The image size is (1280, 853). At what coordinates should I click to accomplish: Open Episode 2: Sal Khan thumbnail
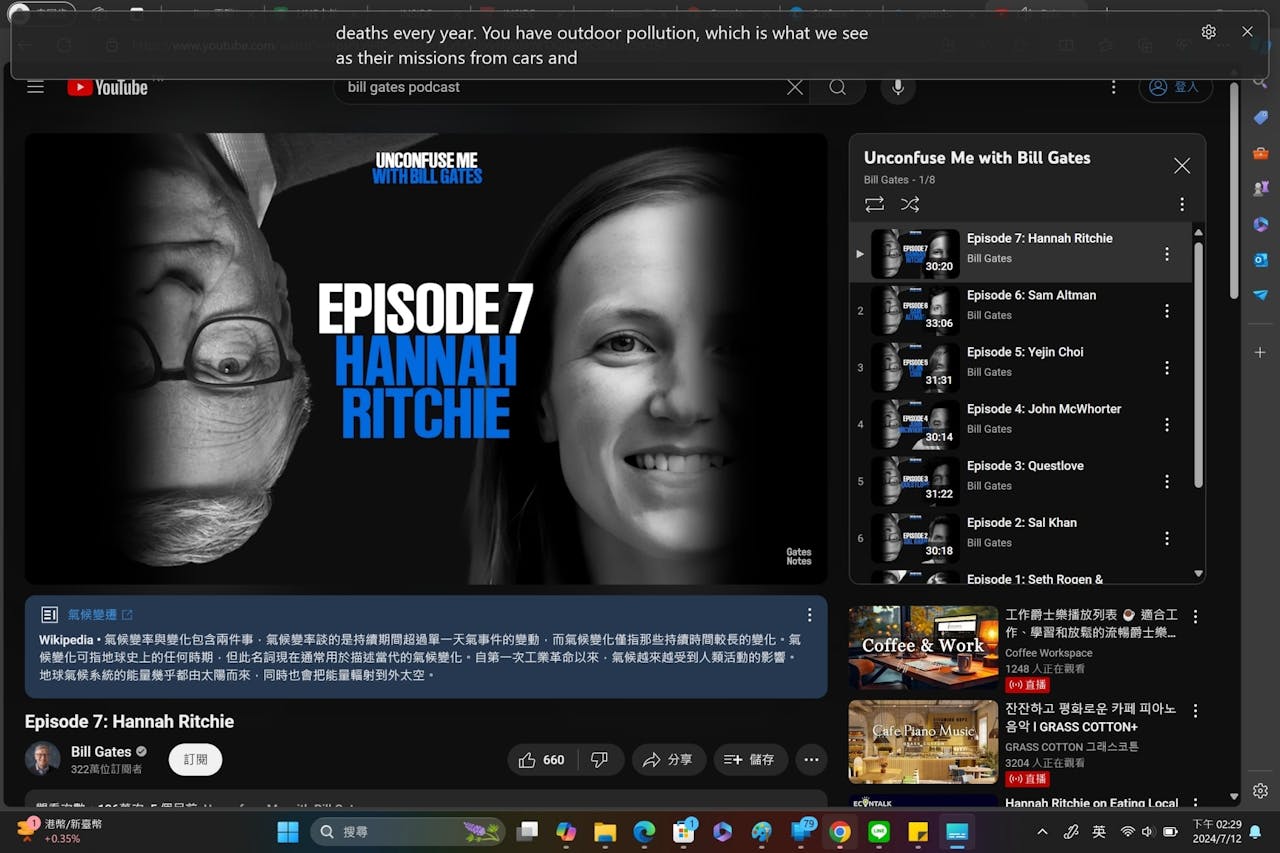[x=915, y=539]
